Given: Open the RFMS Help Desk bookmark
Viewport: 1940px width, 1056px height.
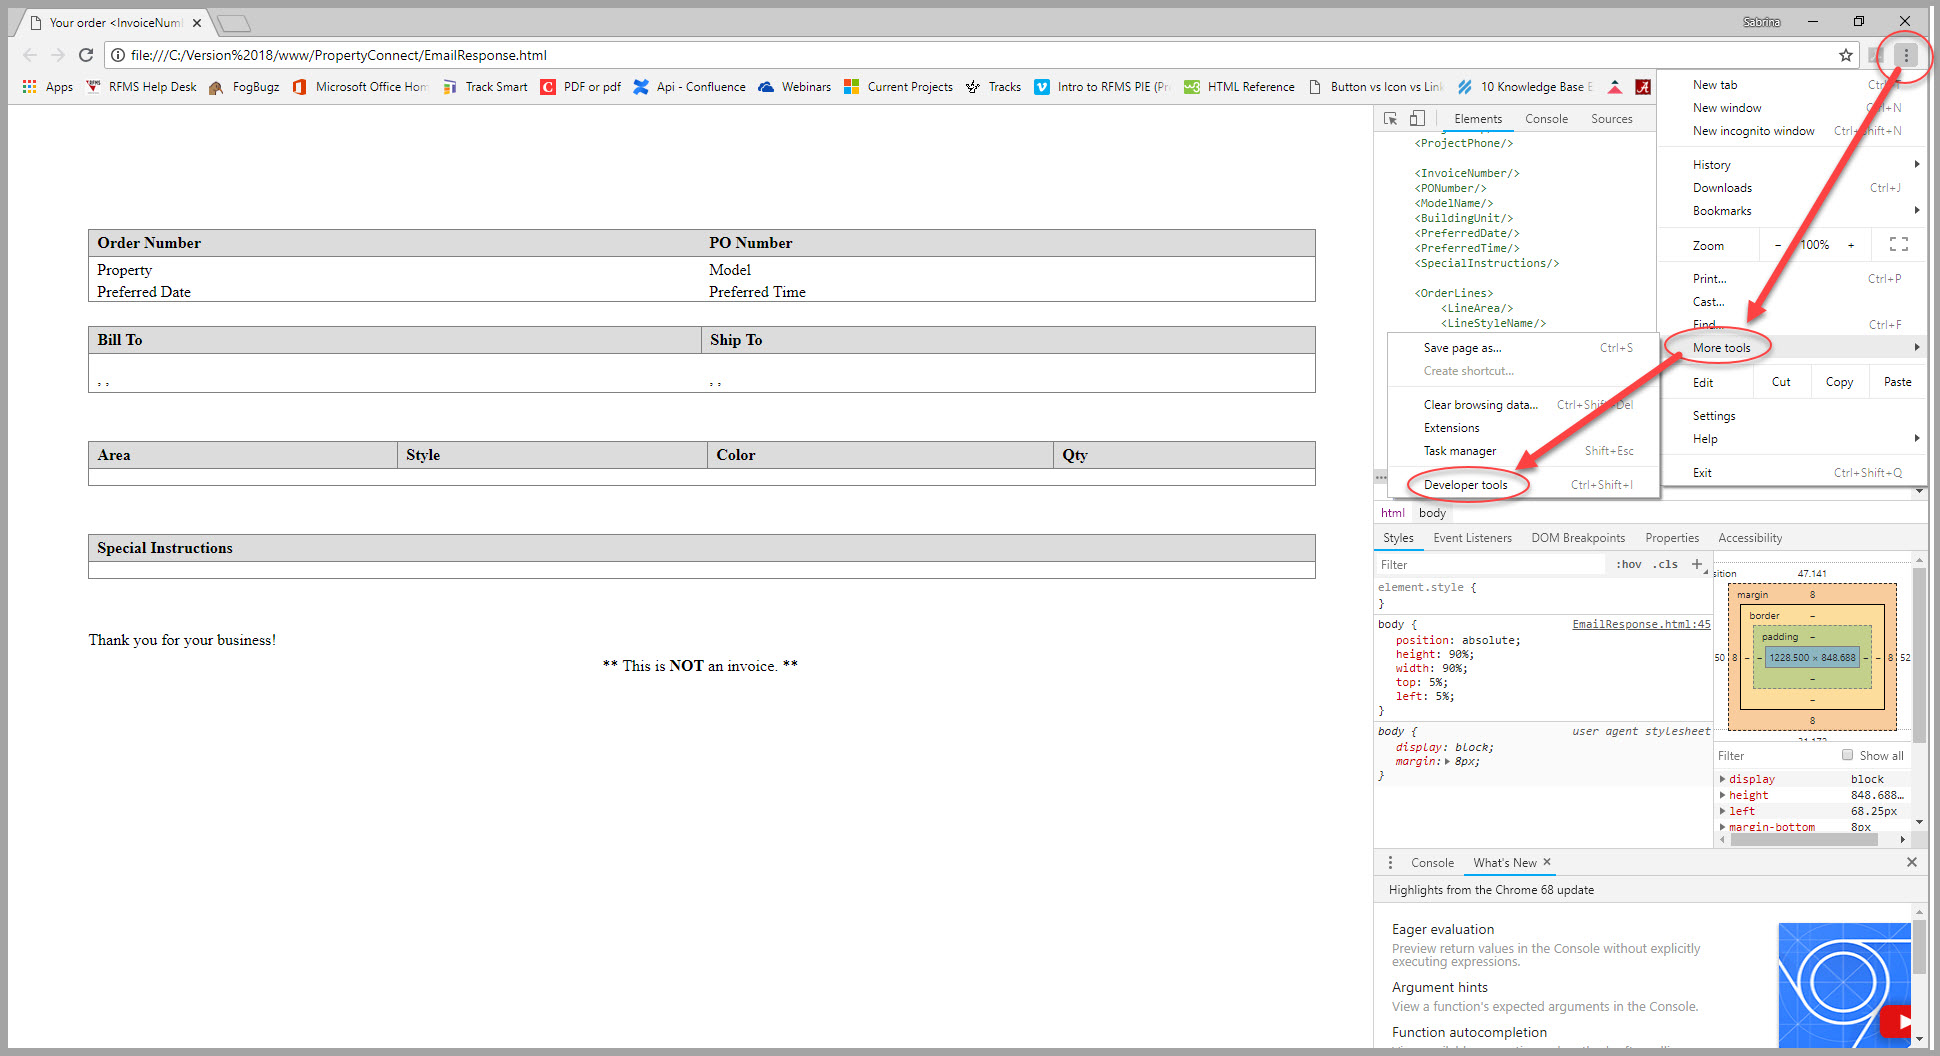Looking at the screenshot, I should pyautogui.click(x=141, y=87).
